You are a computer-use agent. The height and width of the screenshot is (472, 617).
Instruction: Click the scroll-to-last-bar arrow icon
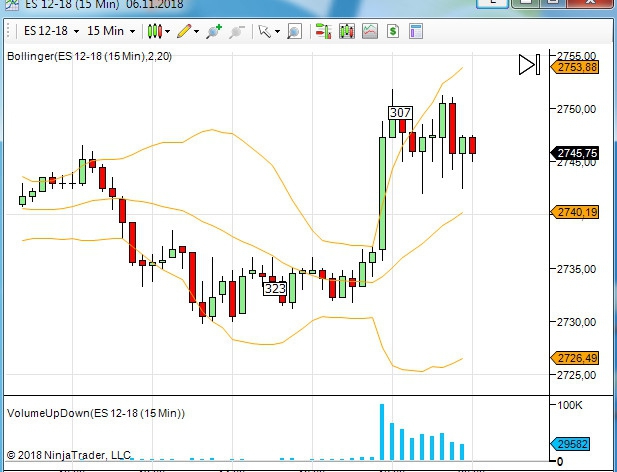[529, 65]
